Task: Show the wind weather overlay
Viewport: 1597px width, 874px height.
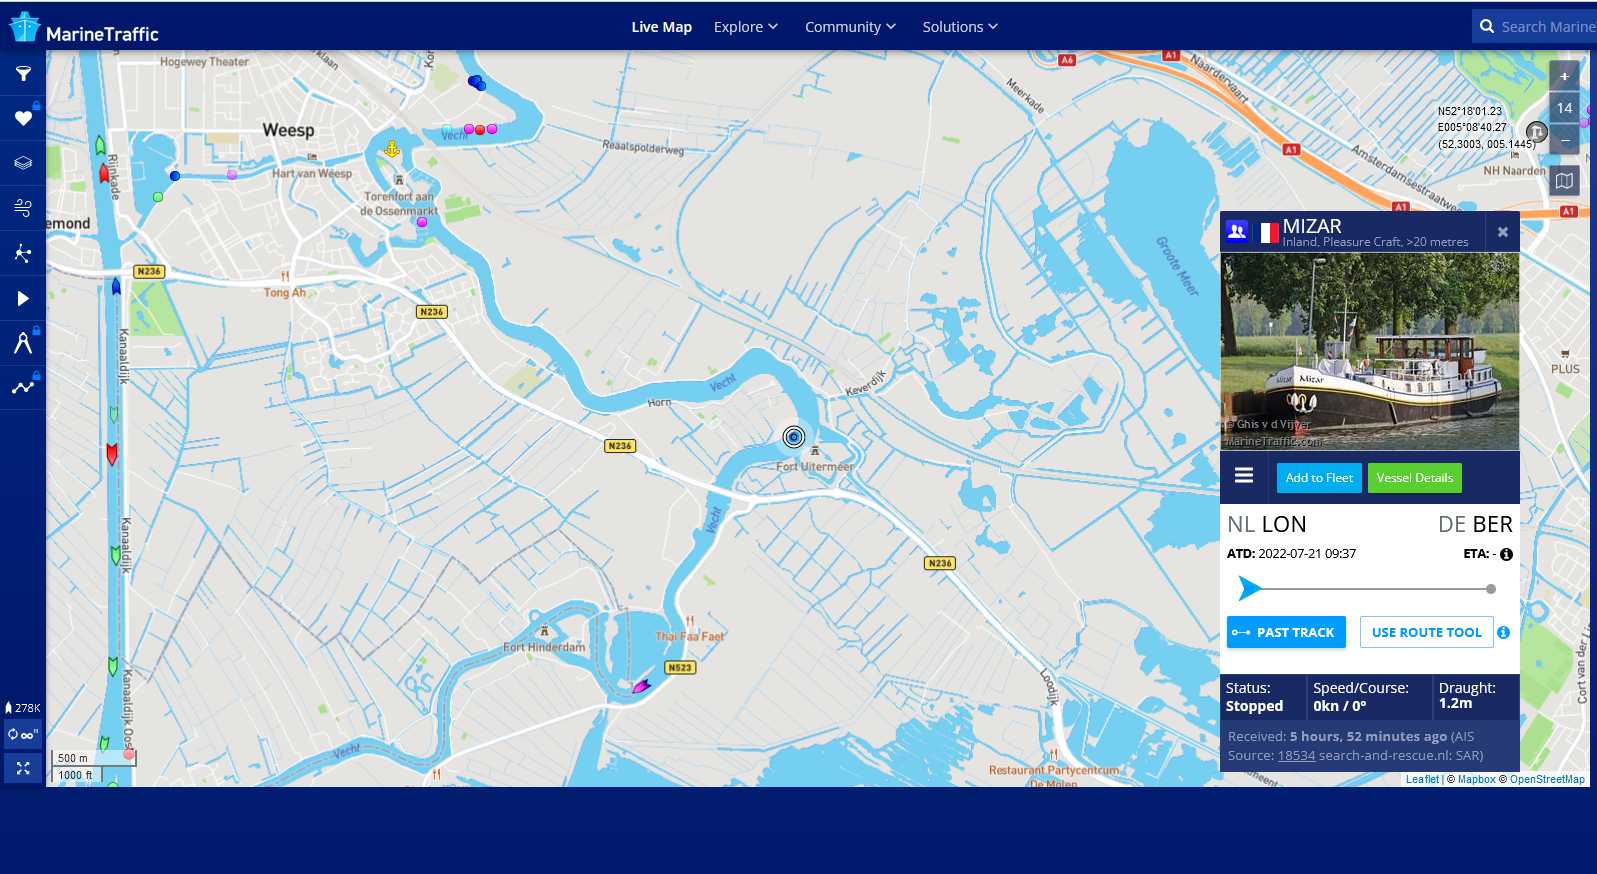Action: tap(23, 208)
